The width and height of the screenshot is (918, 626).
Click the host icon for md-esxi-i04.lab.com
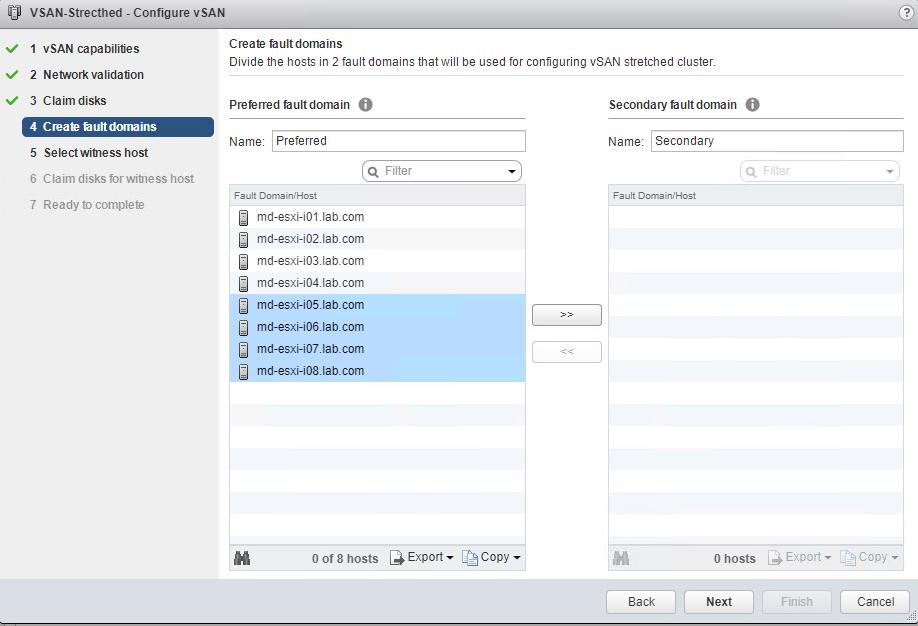[244, 284]
